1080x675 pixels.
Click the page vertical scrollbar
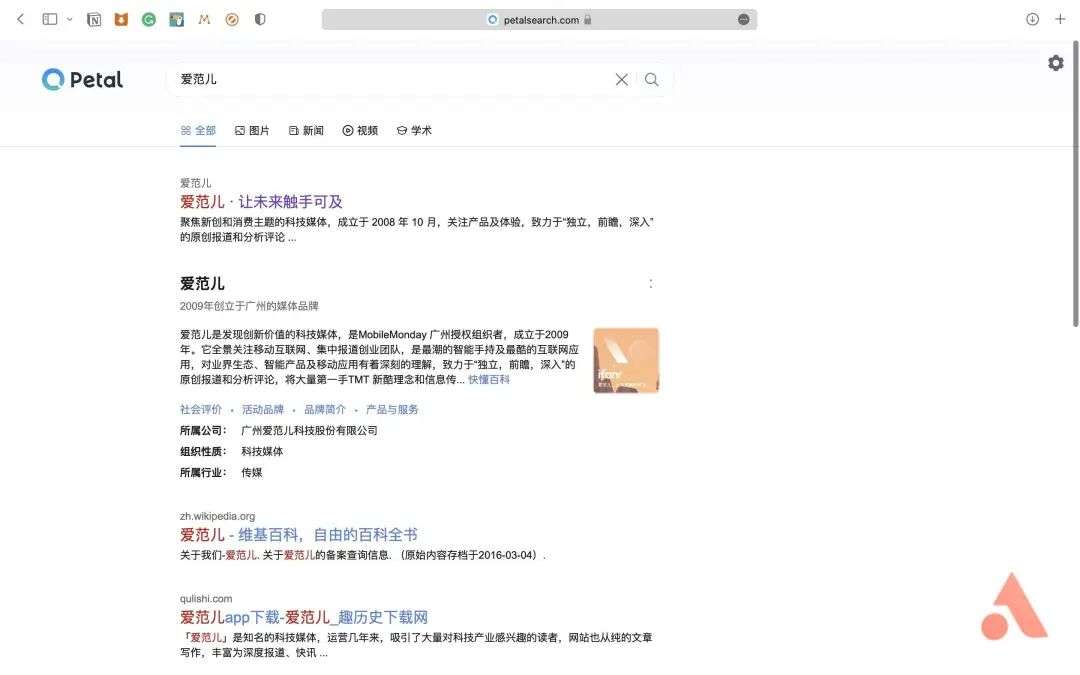[x=1075, y=184]
